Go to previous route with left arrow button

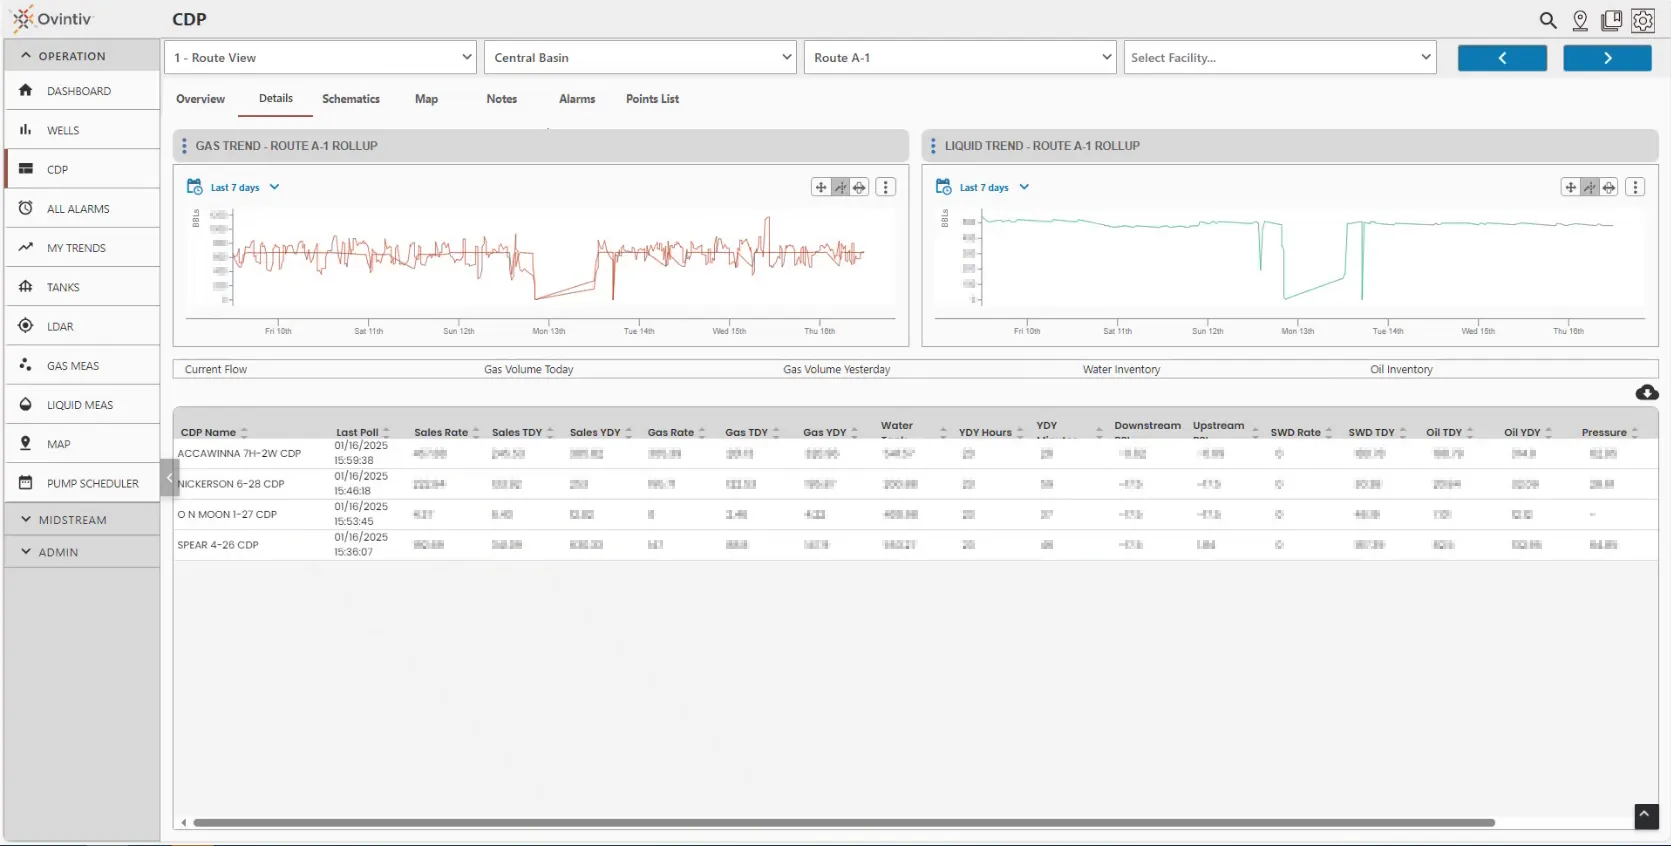coord(1502,58)
